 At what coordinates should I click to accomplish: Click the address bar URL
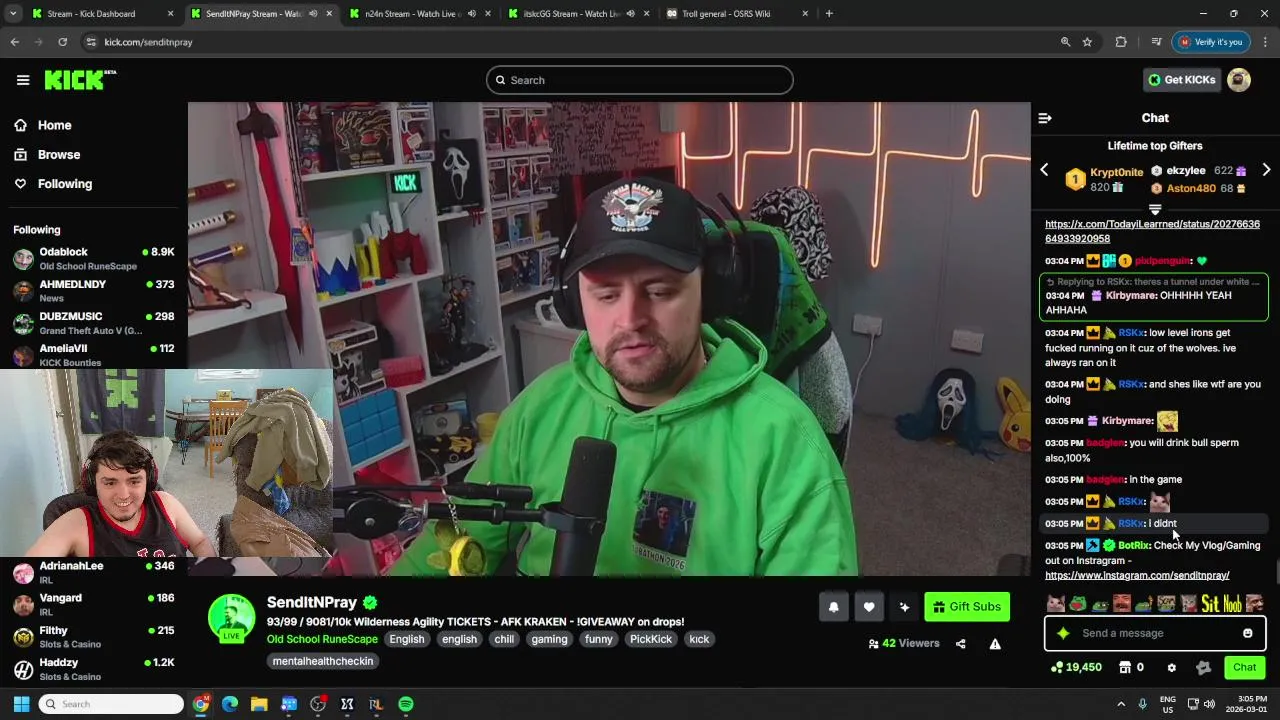click(x=148, y=42)
